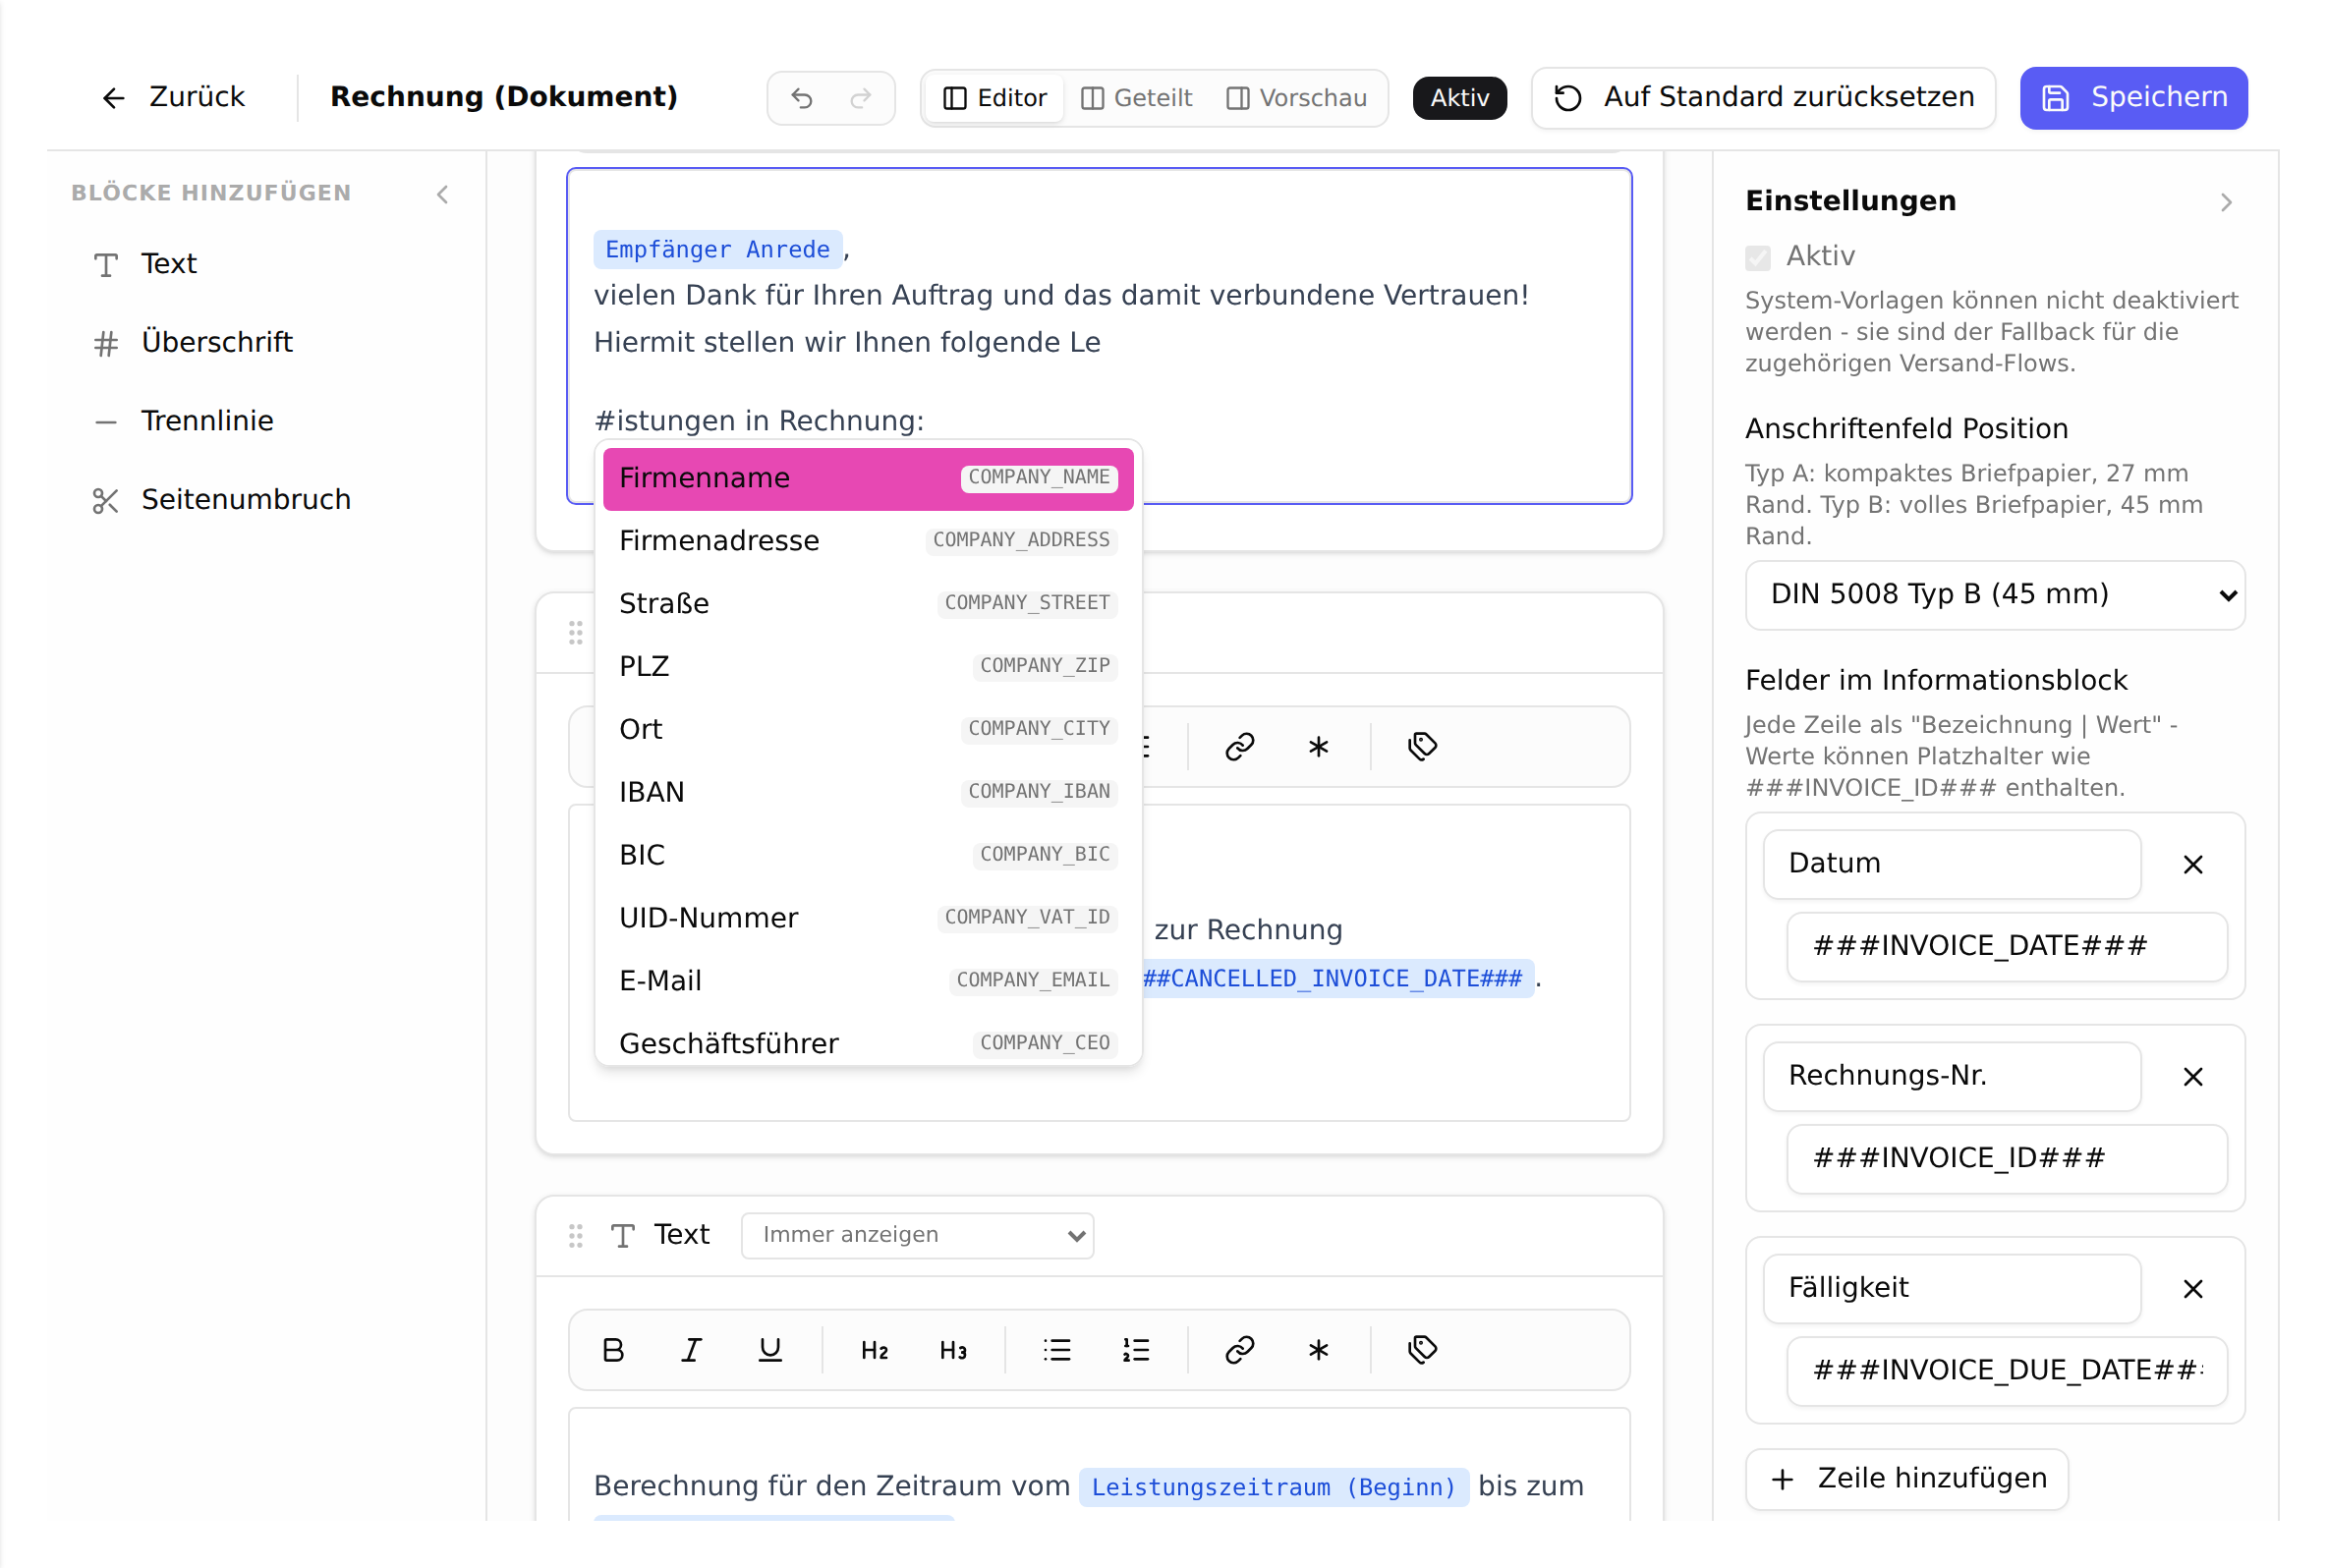Toggle bold in the lower text toolbar
Screen dimensions: 2327x1568
click(x=613, y=1350)
